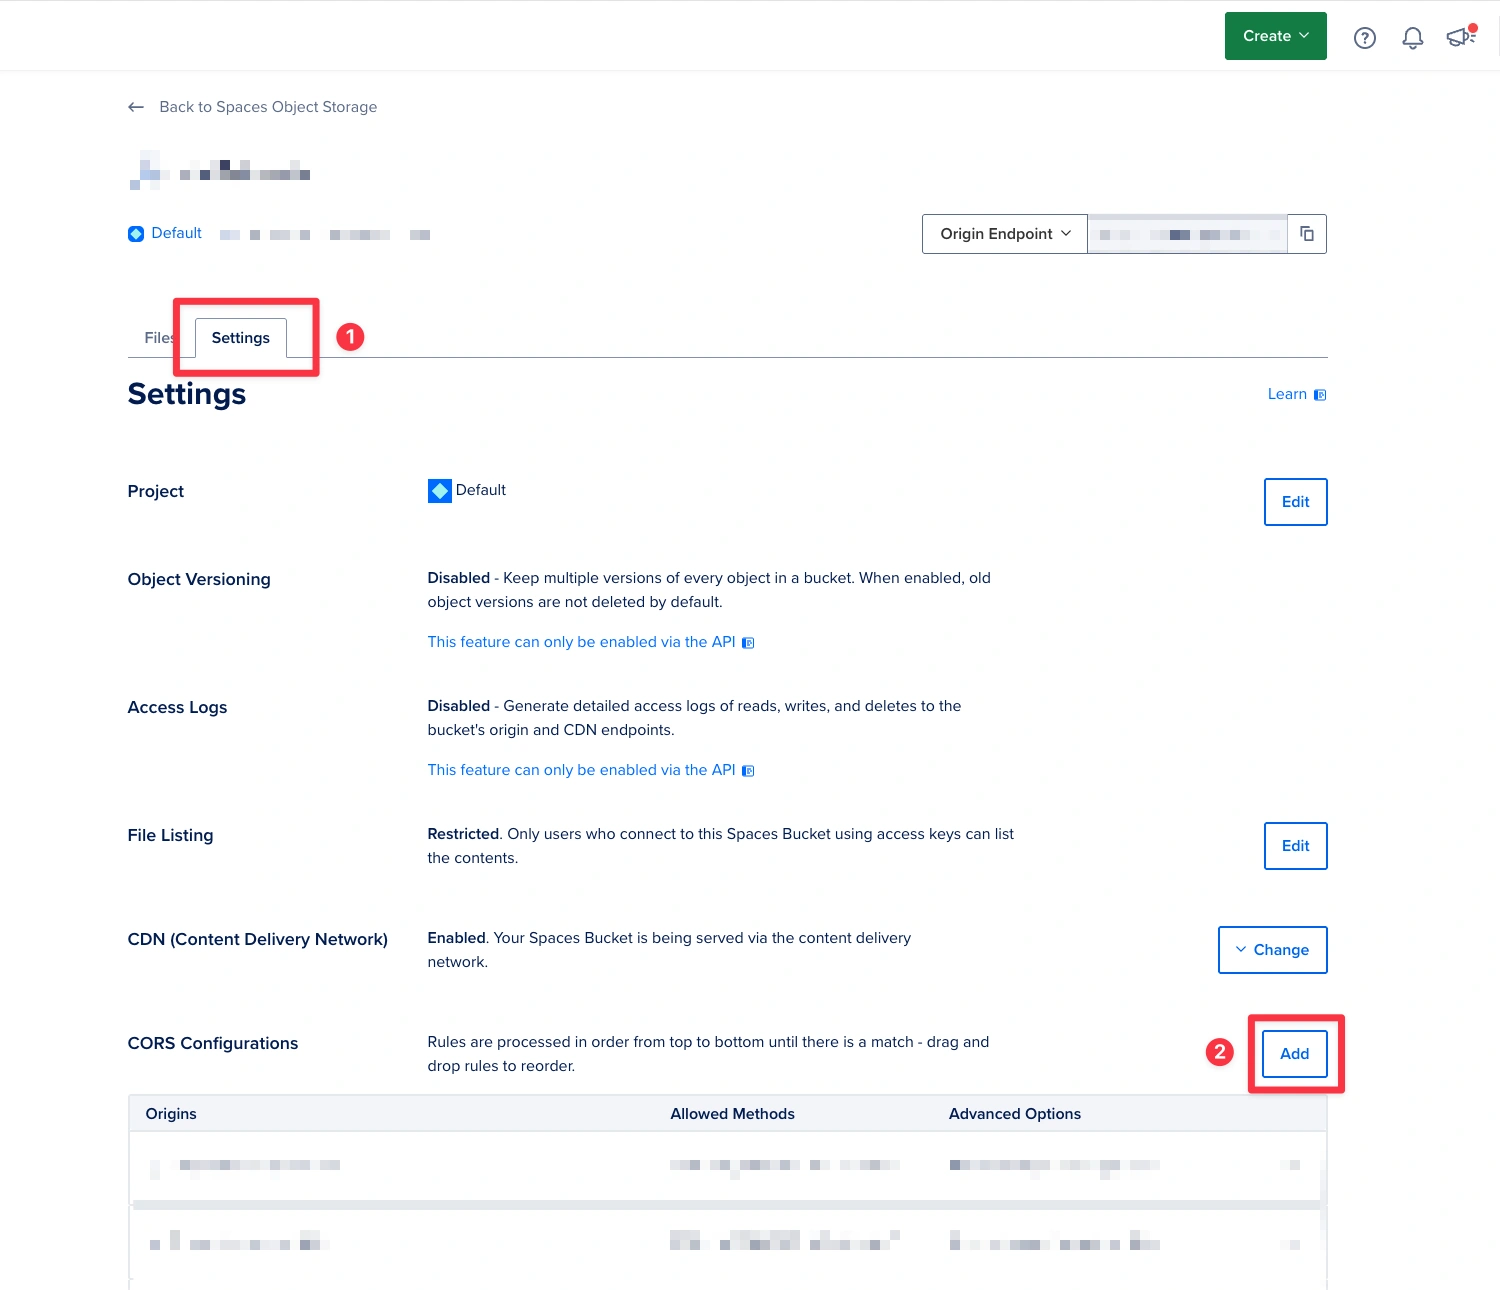Switch to the Settings tab
The width and height of the screenshot is (1500, 1290).
[x=240, y=338]
